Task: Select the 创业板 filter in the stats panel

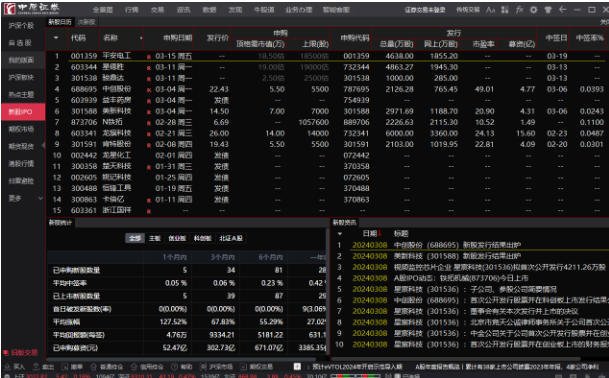Action: tap(177, 238)
